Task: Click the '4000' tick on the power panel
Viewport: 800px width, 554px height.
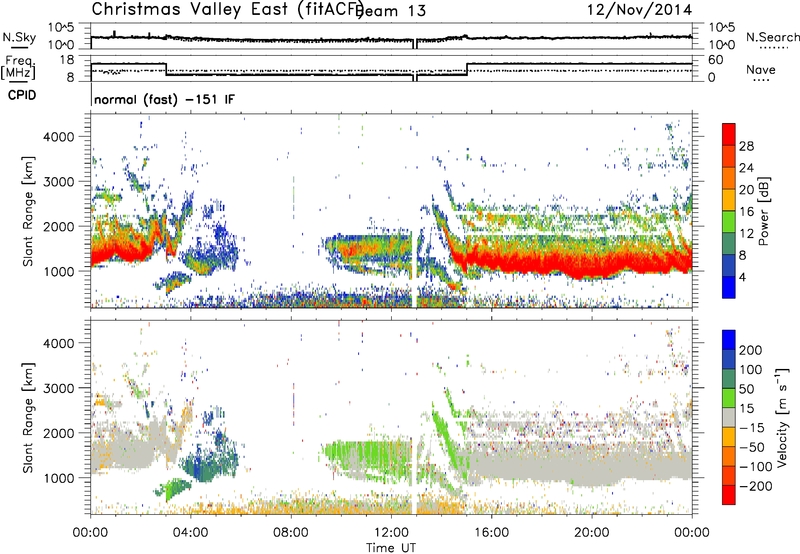Action: point(58,137)
